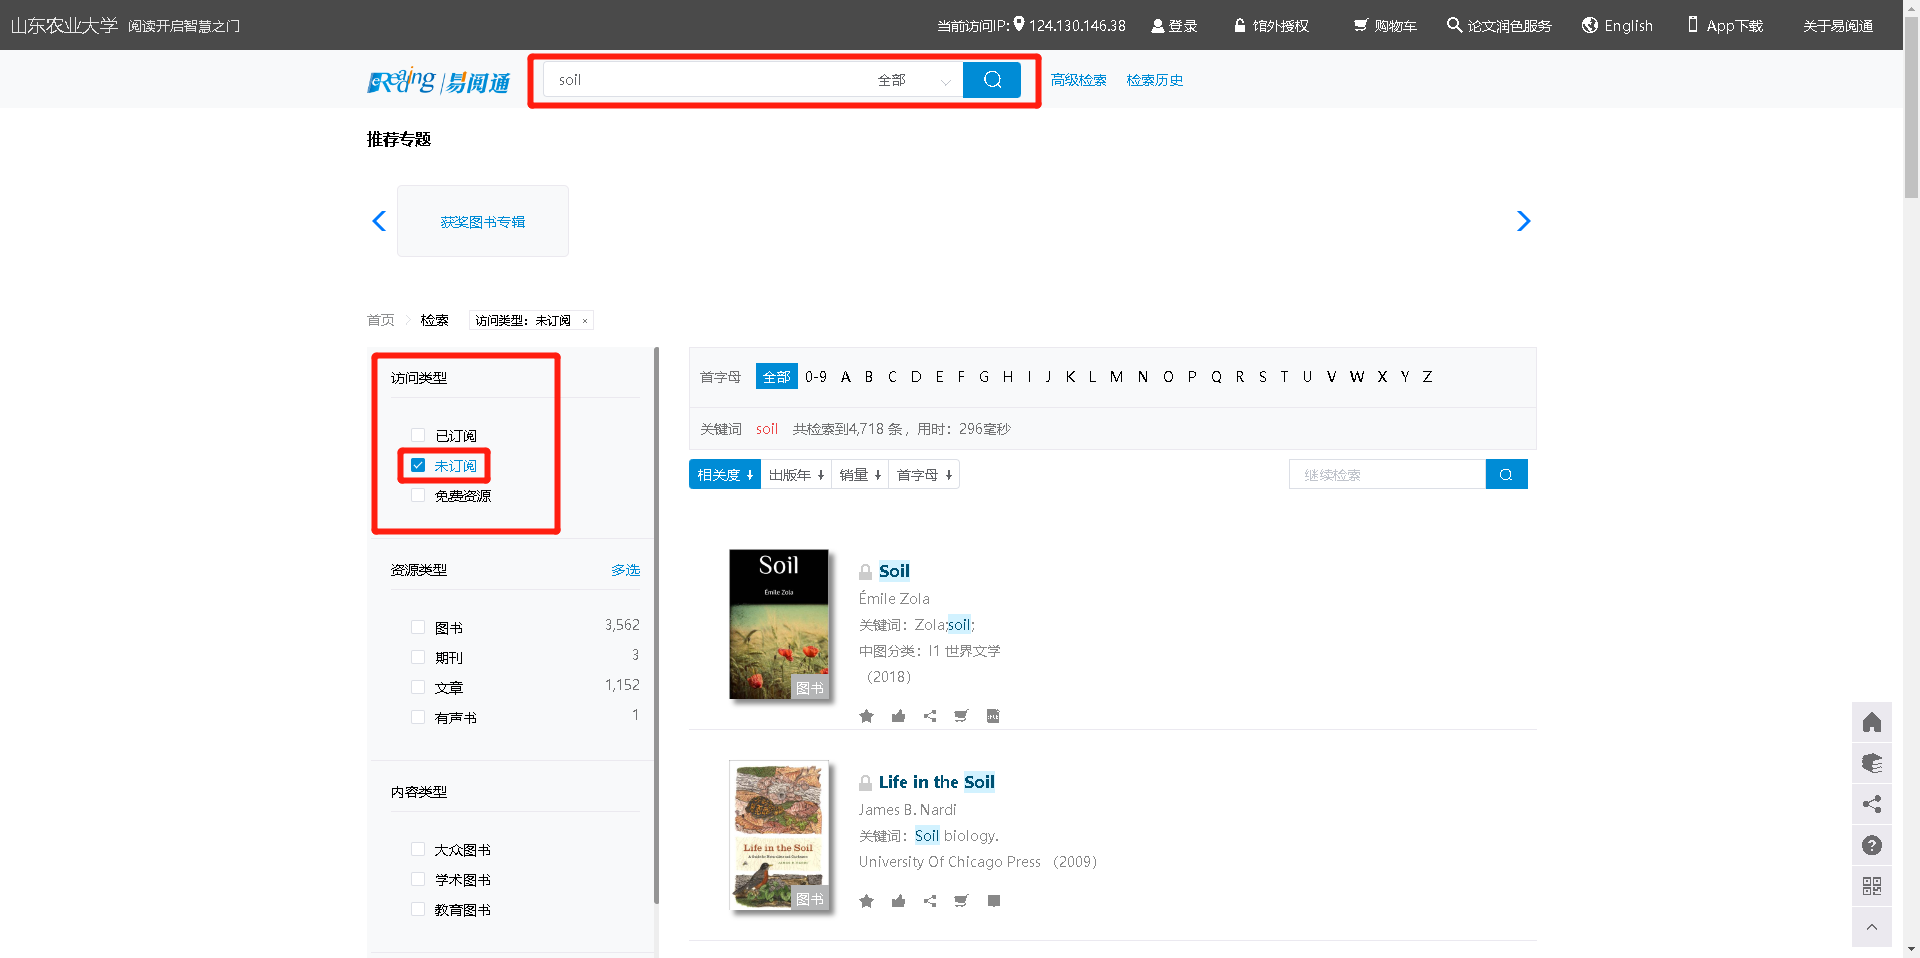Screen dimensions: 1920x958
Task: Enable the 图书 resource type checkbox
Action: click(x=418, y=627)
